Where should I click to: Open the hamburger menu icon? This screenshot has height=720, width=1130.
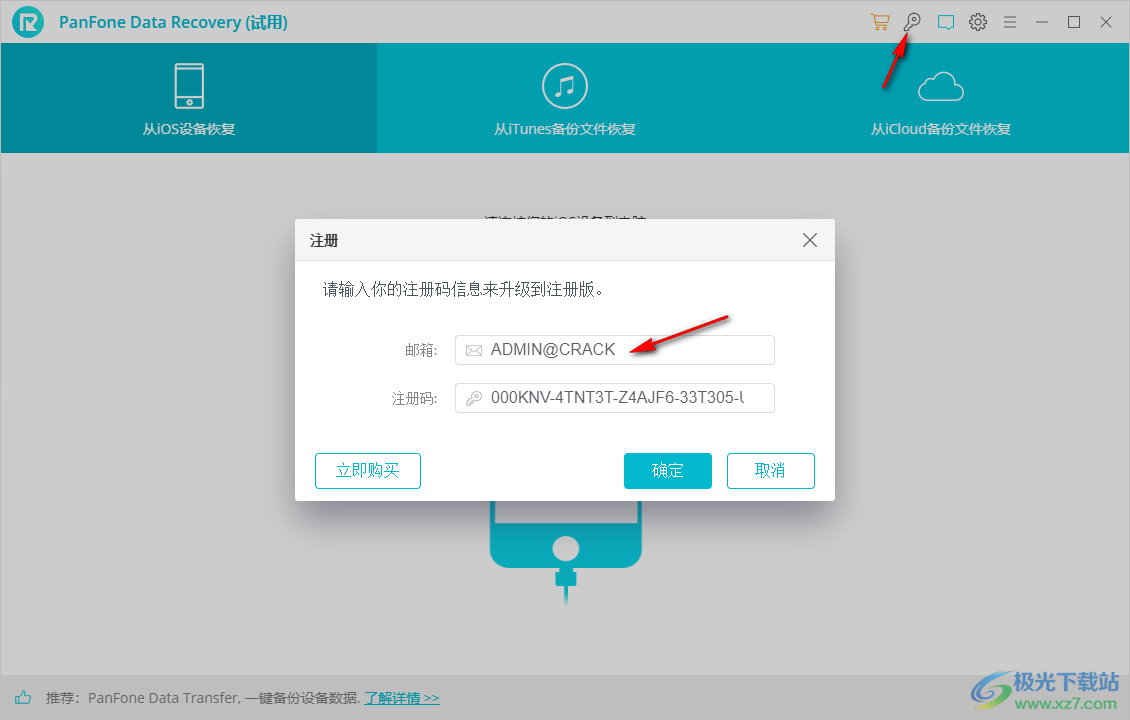click(1010, 22)
